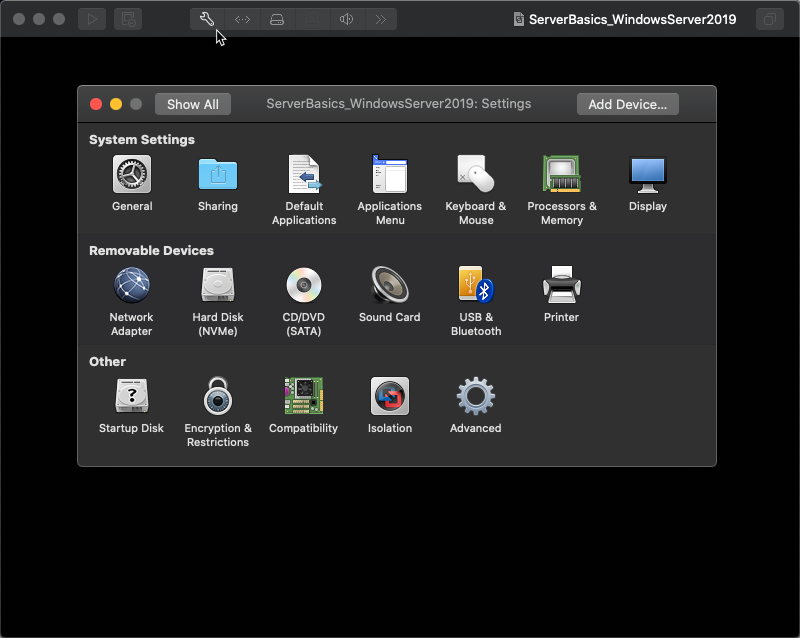Open CD/DVD (SATA) settings

pos(304,285)
